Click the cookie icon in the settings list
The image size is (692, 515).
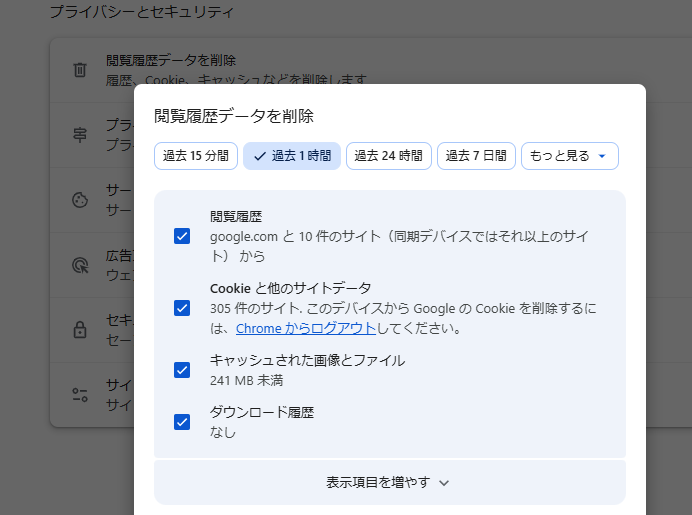click(x=80, y=200)
